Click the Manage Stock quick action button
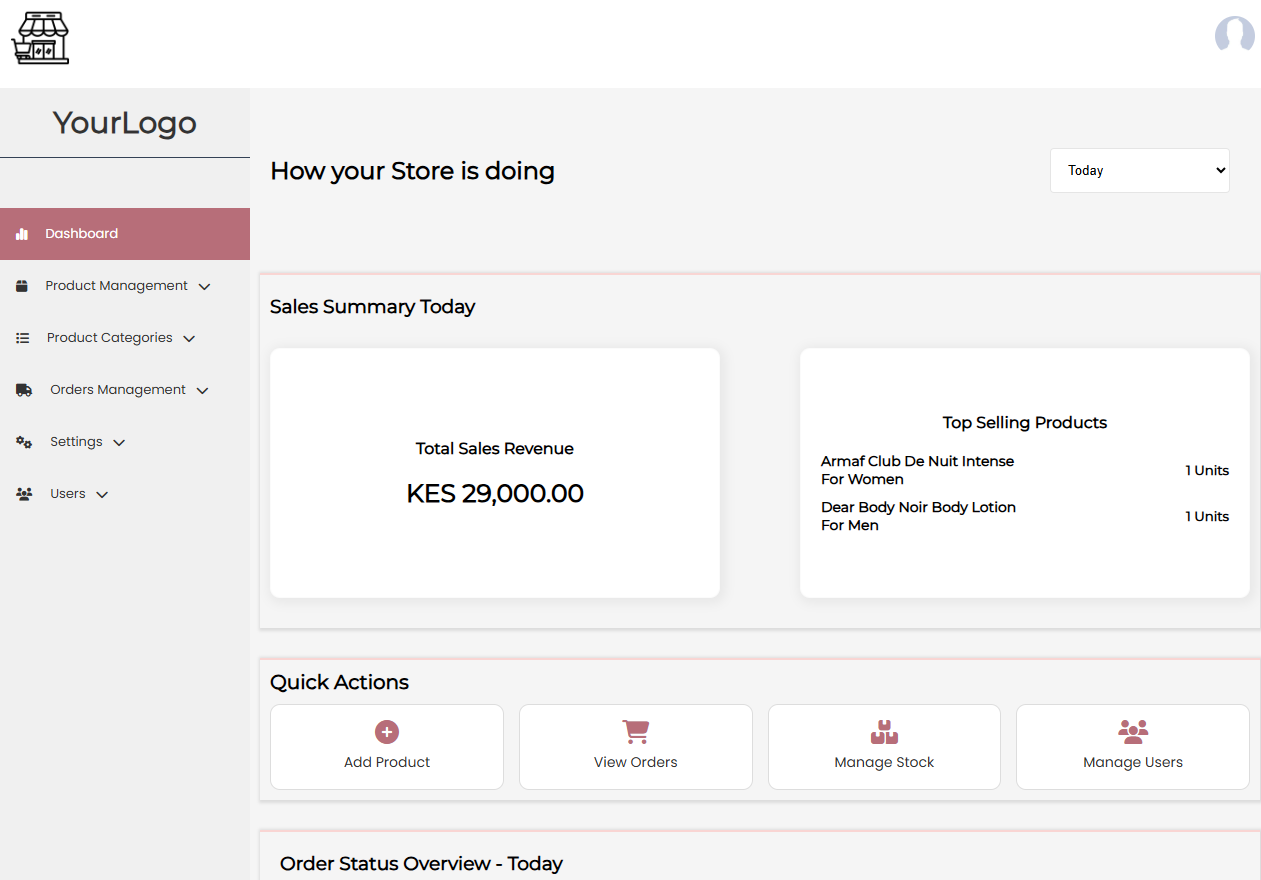The width and height of the screenshot is (1261, 880). [884, 747]
